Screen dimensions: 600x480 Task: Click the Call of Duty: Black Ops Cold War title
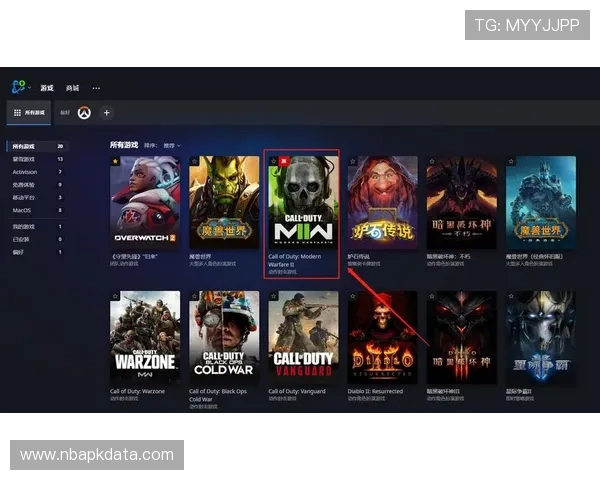[222, 394]
